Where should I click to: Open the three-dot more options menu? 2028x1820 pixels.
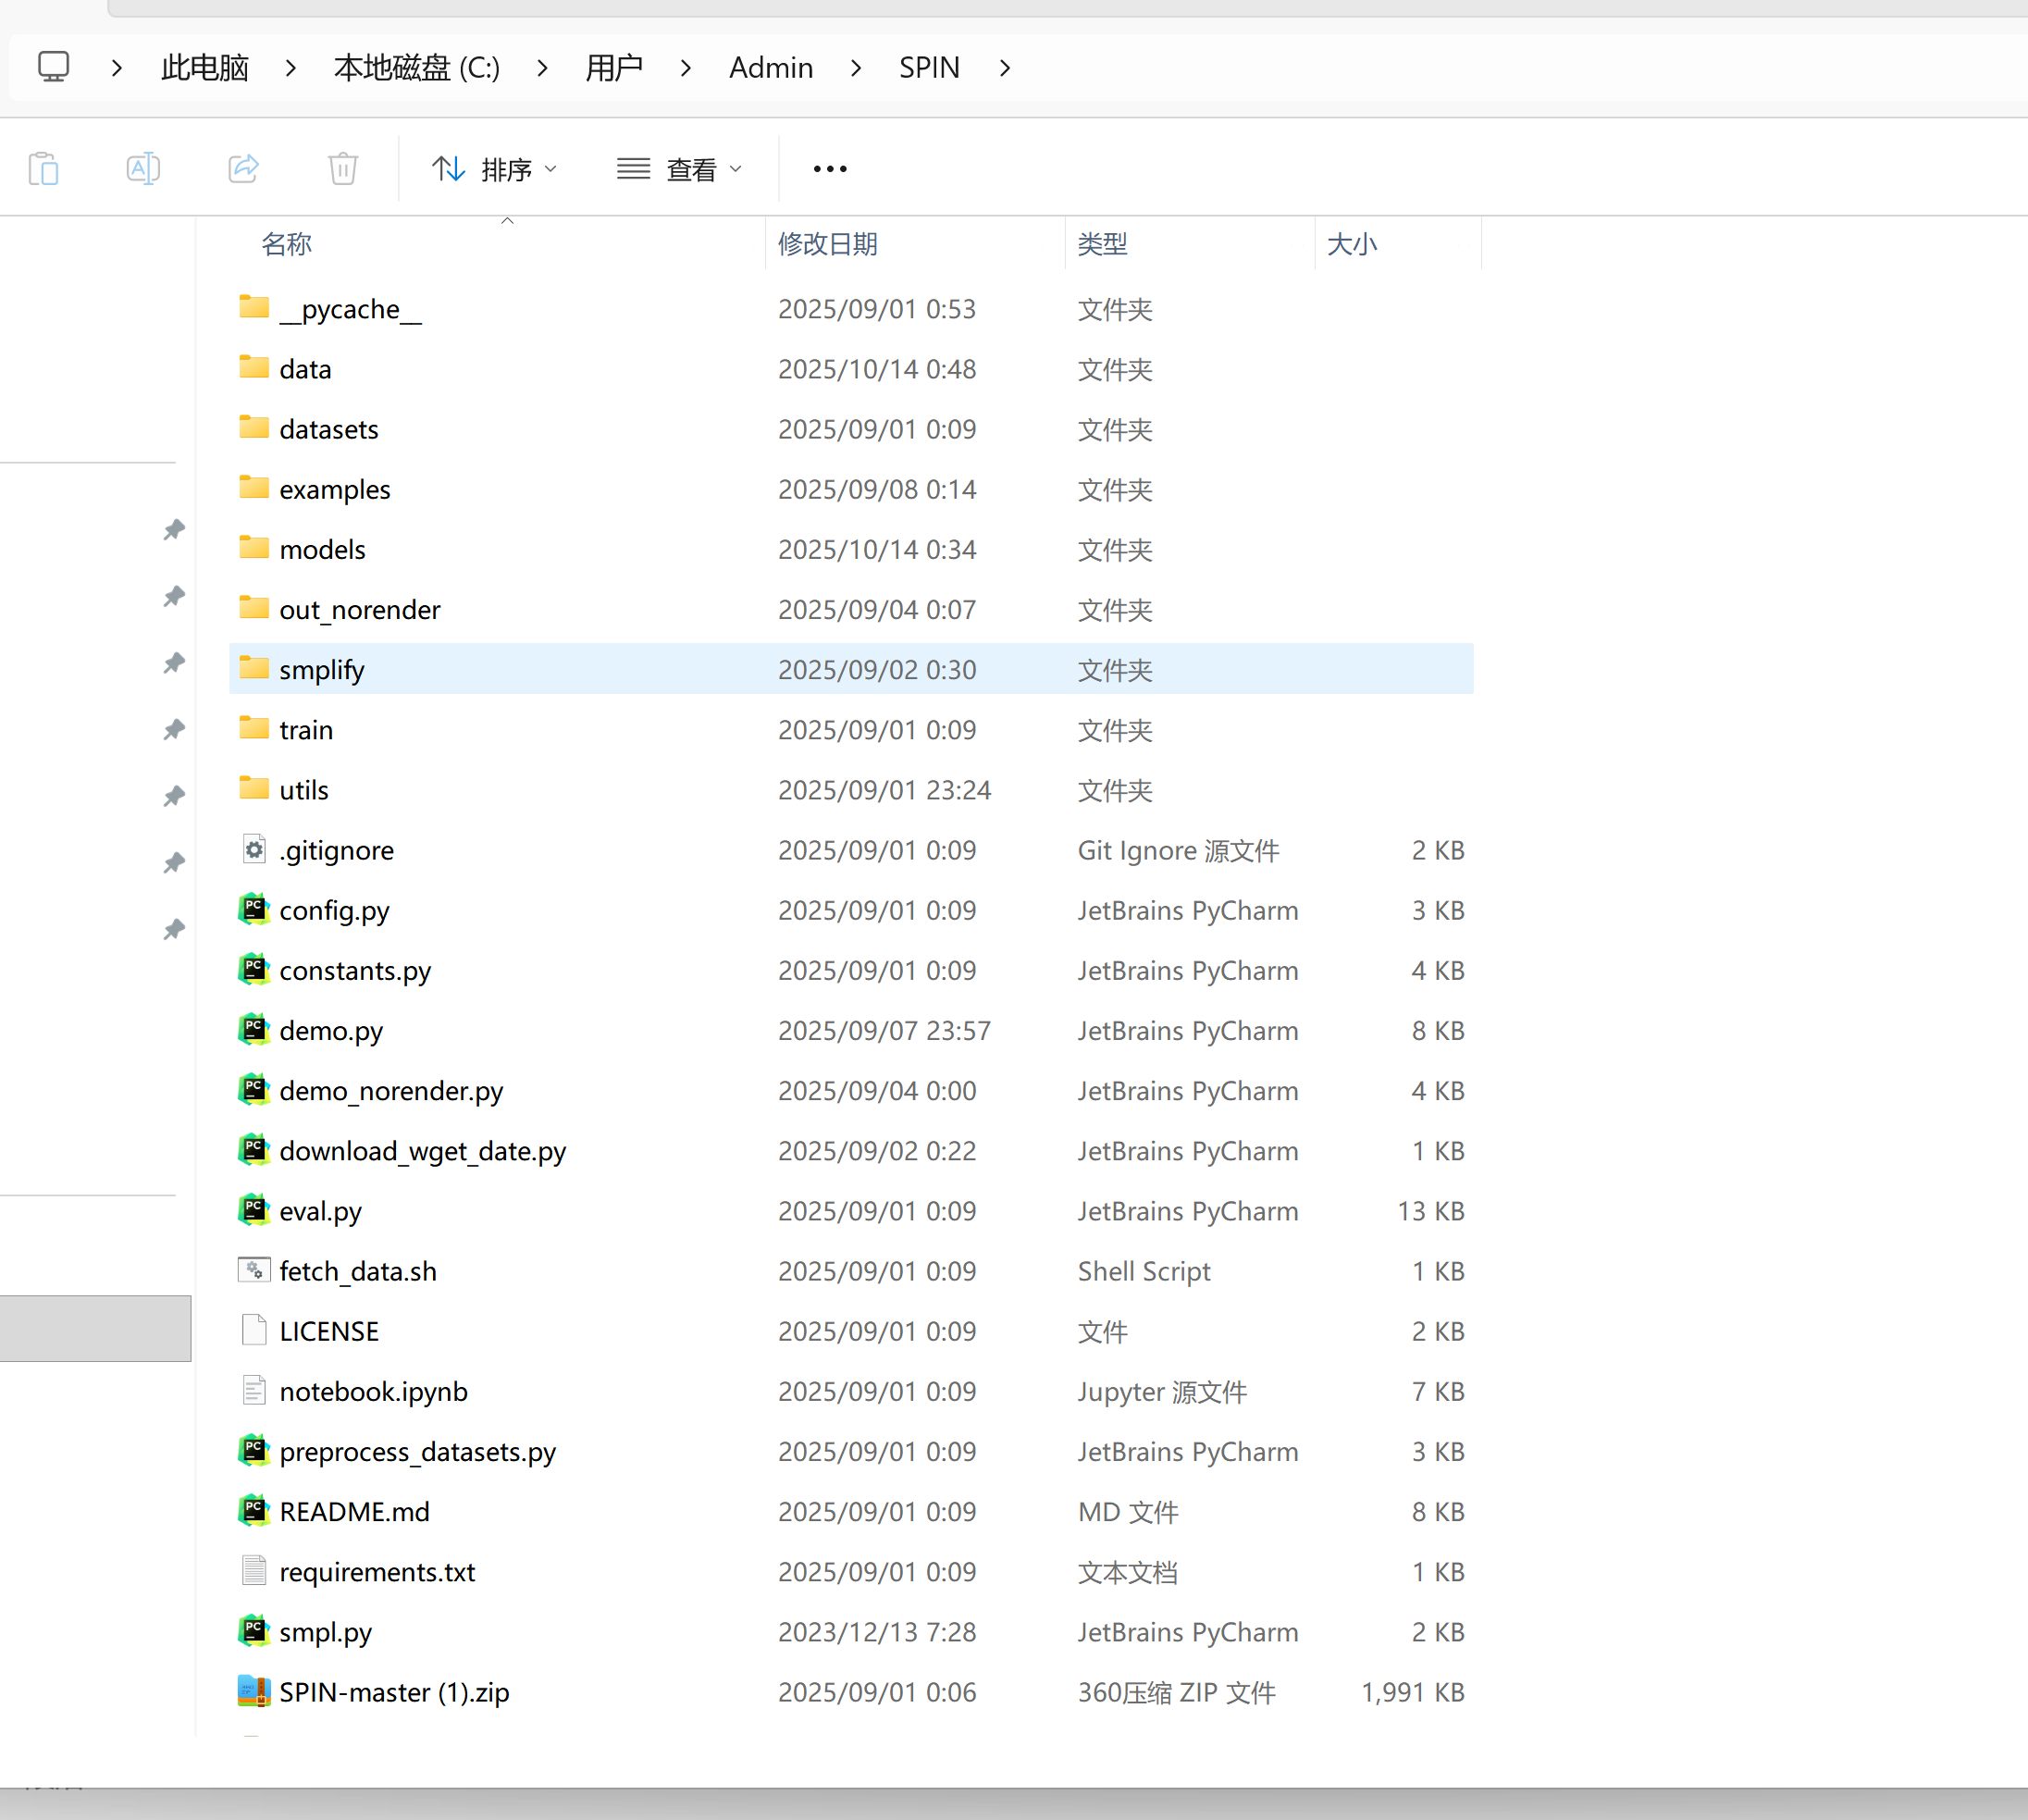pyautogui.click(x=830, y=169)
